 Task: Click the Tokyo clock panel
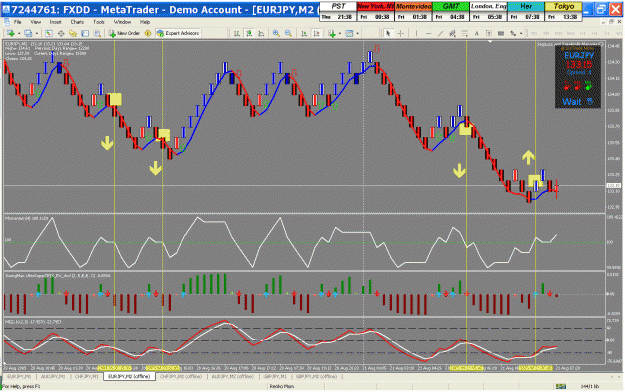[x=563, y=12]
